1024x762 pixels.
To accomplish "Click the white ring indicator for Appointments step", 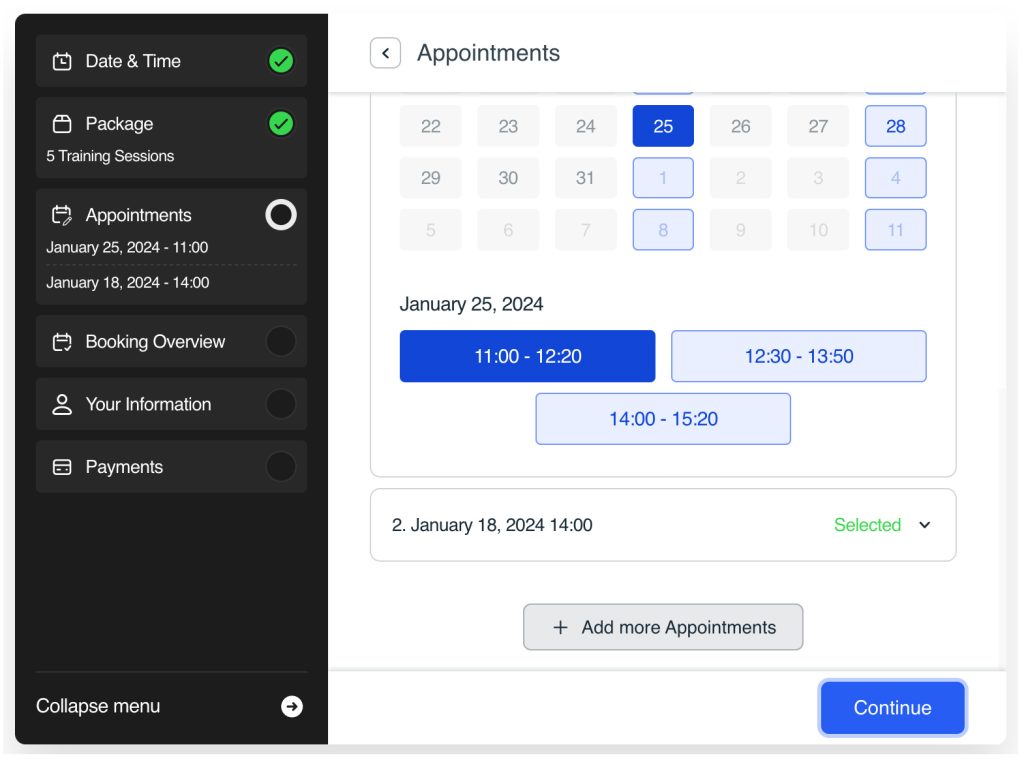I will point(281,215).
